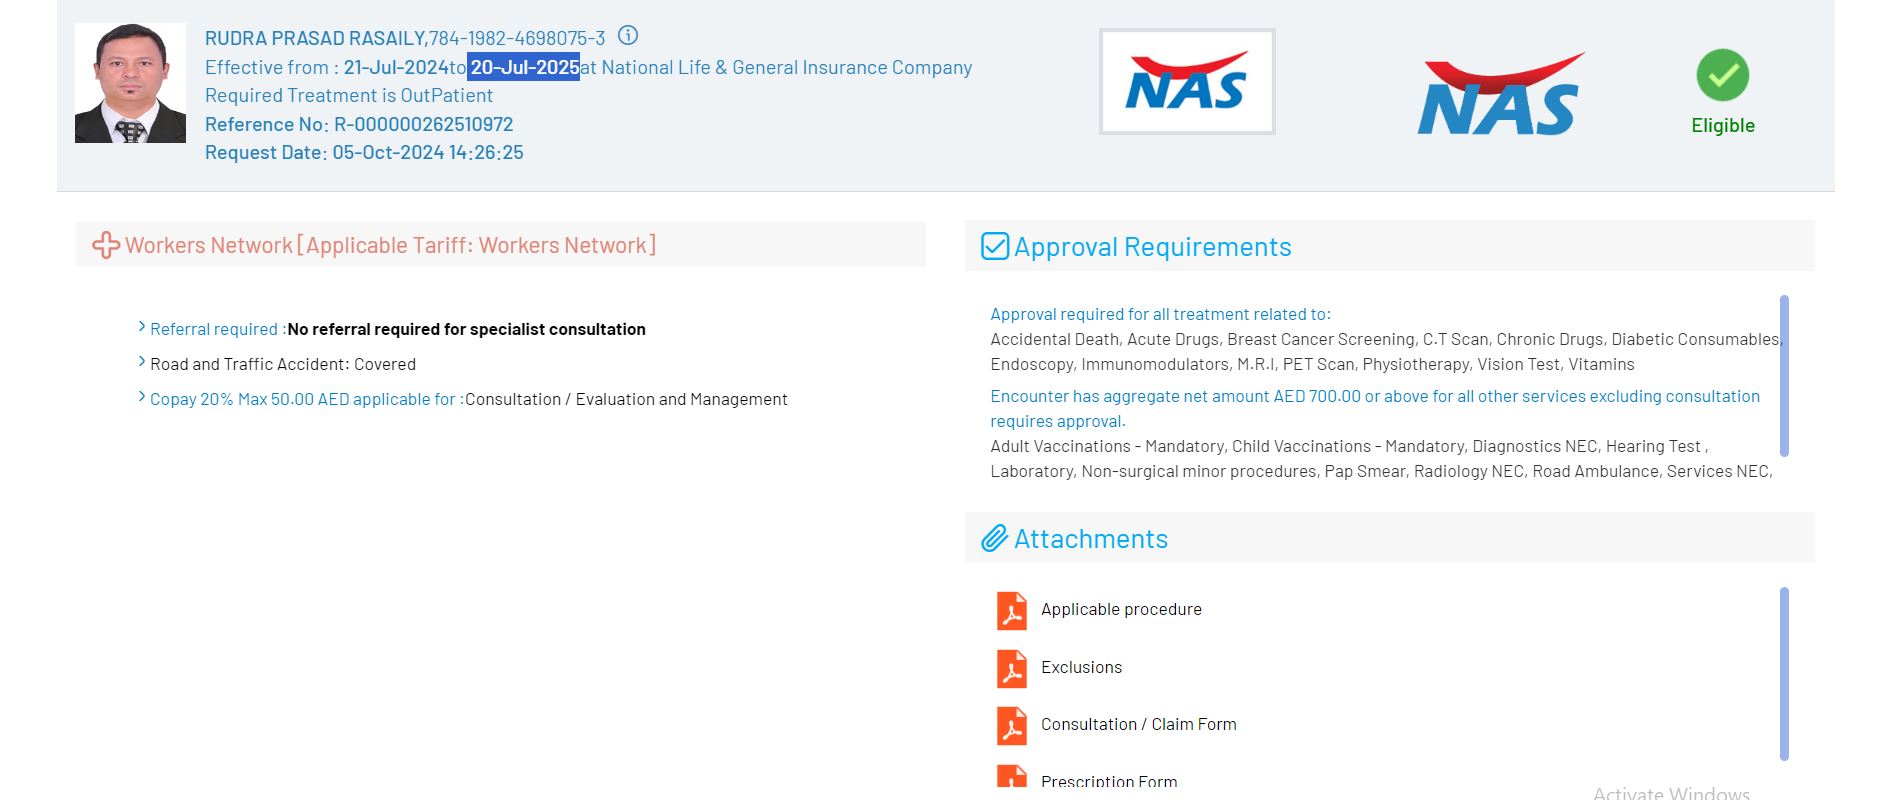The height and width of the screenshot is (800, 1883).
Task: Open the Exclusions PDF icon
Action: (x=1012, y=668)
